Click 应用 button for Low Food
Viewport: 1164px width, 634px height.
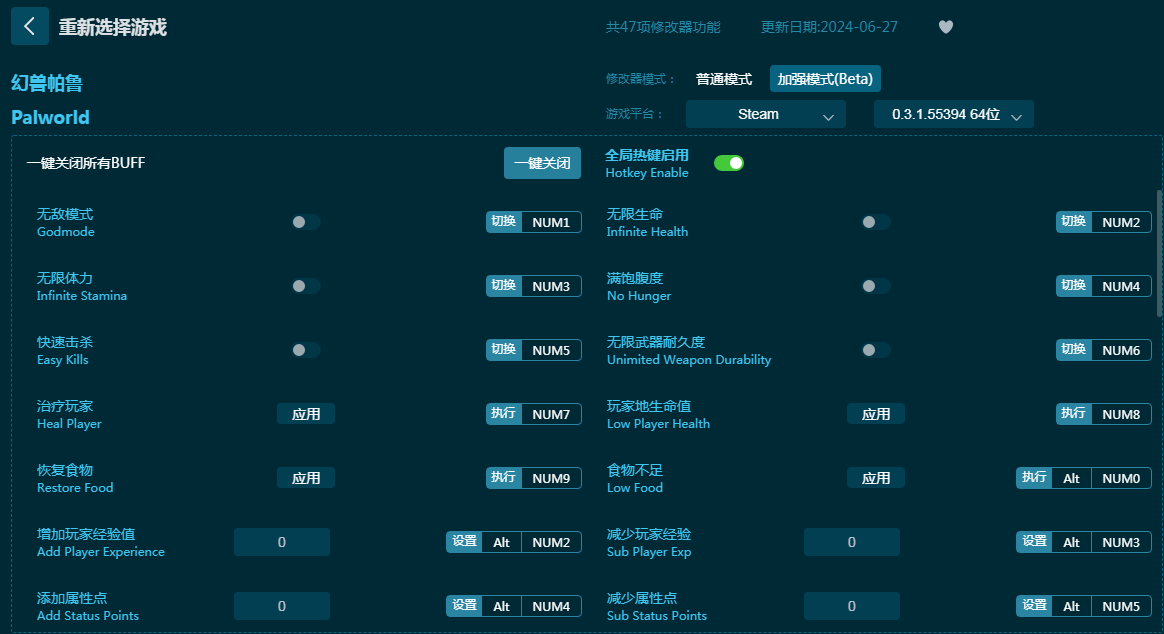click(x=876, y=478)
